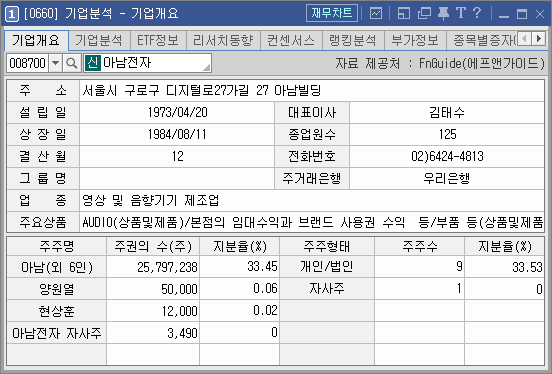Click the 대표이사 label cell
Image resolution: width=552 pixels, height=374 pixels.
[x=312, y=113]
